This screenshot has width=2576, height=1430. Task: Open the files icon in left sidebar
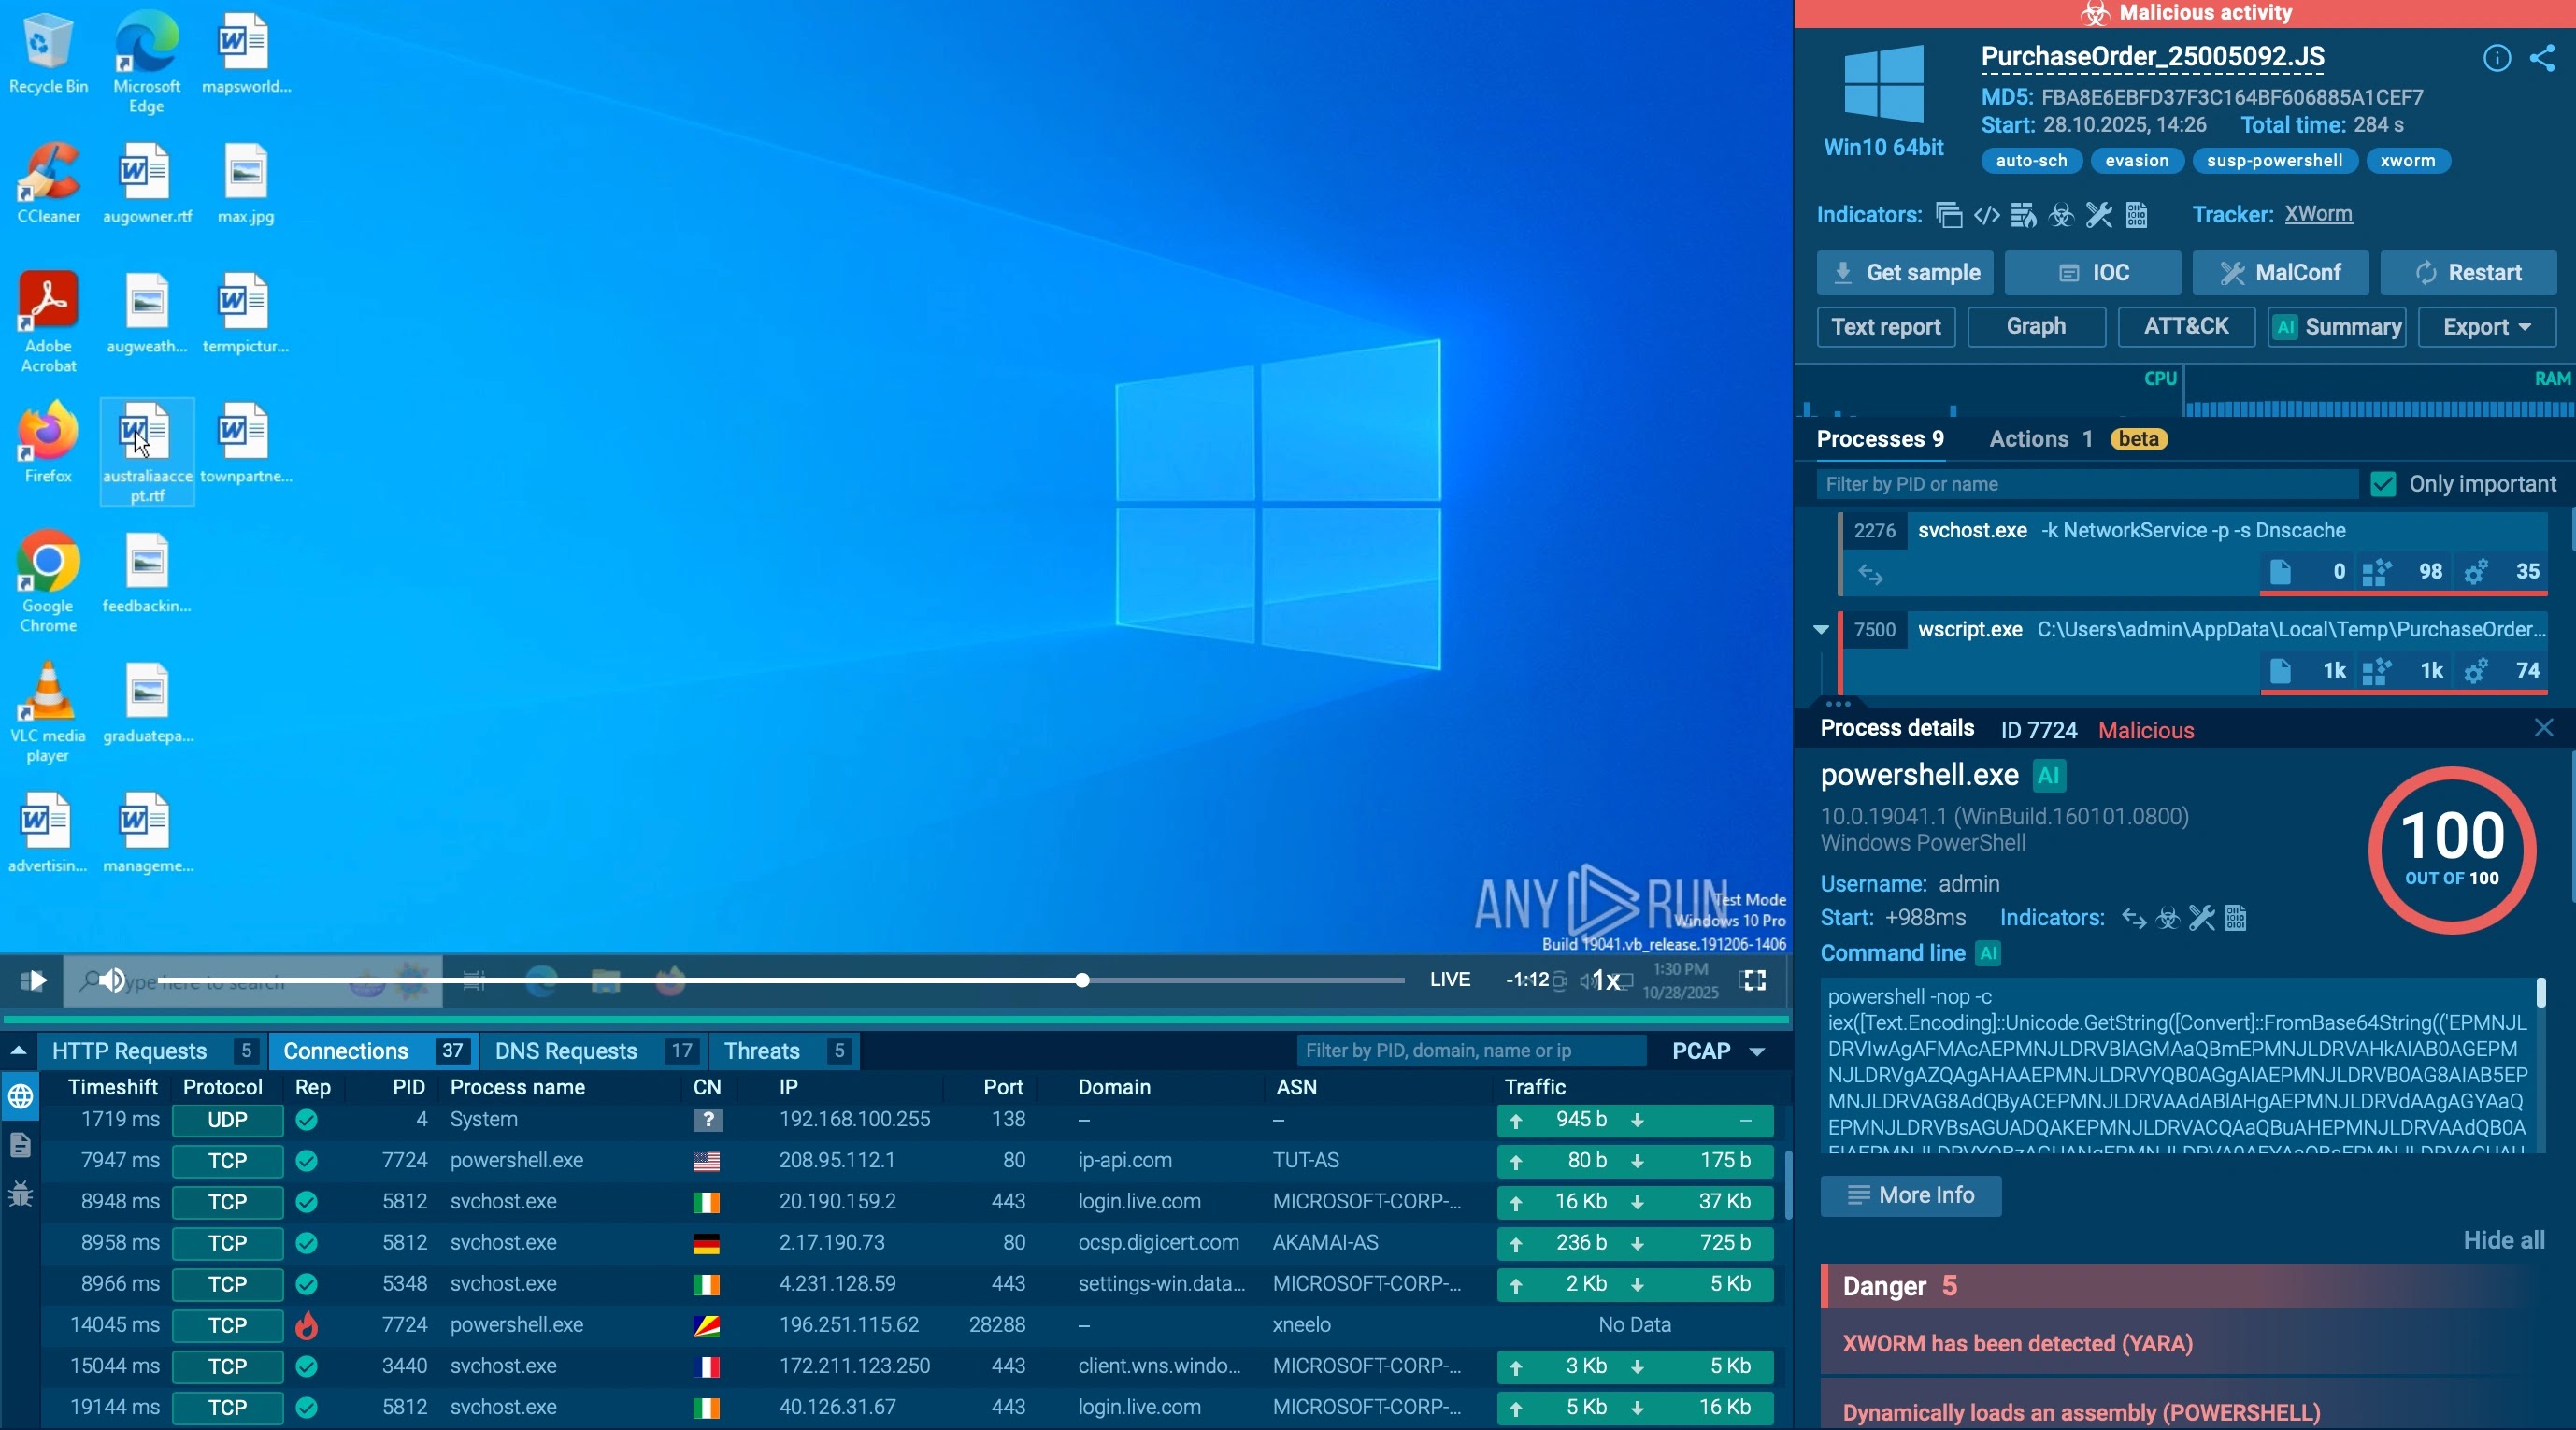click(21, 1145)
